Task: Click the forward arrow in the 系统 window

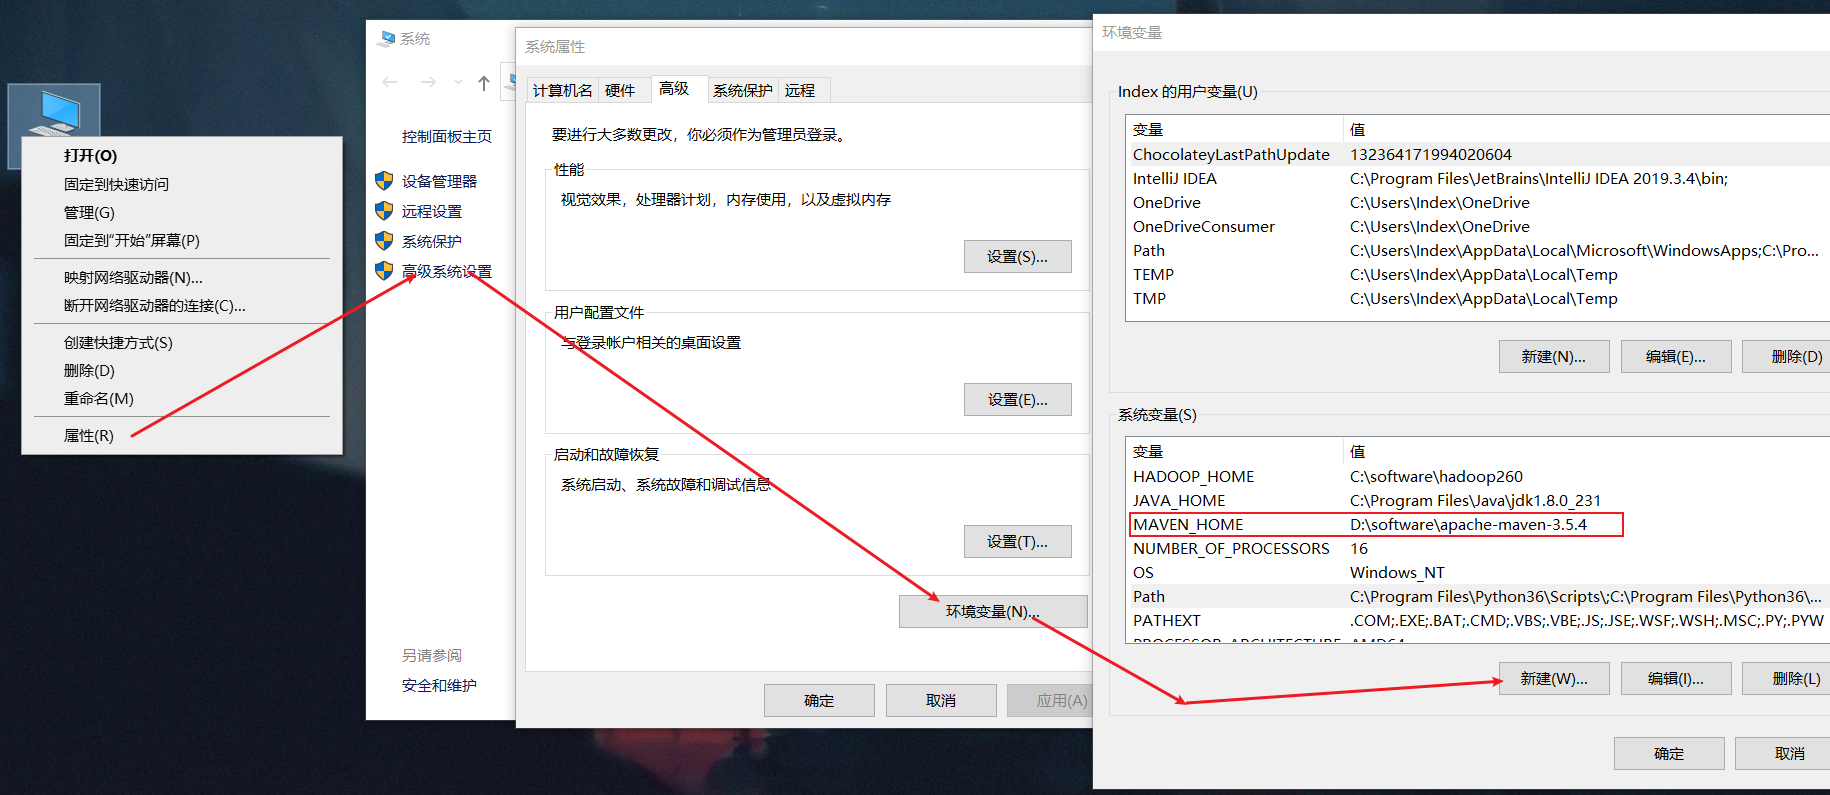Action: point(428,82)
